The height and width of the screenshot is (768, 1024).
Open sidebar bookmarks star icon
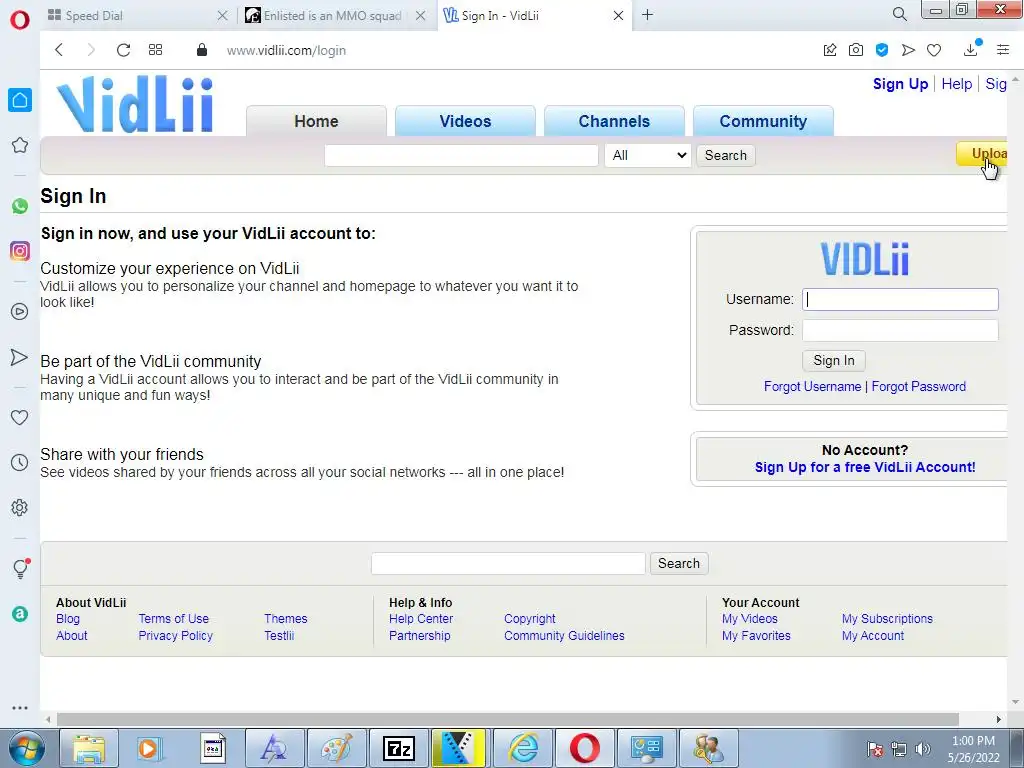pos(20,145)
